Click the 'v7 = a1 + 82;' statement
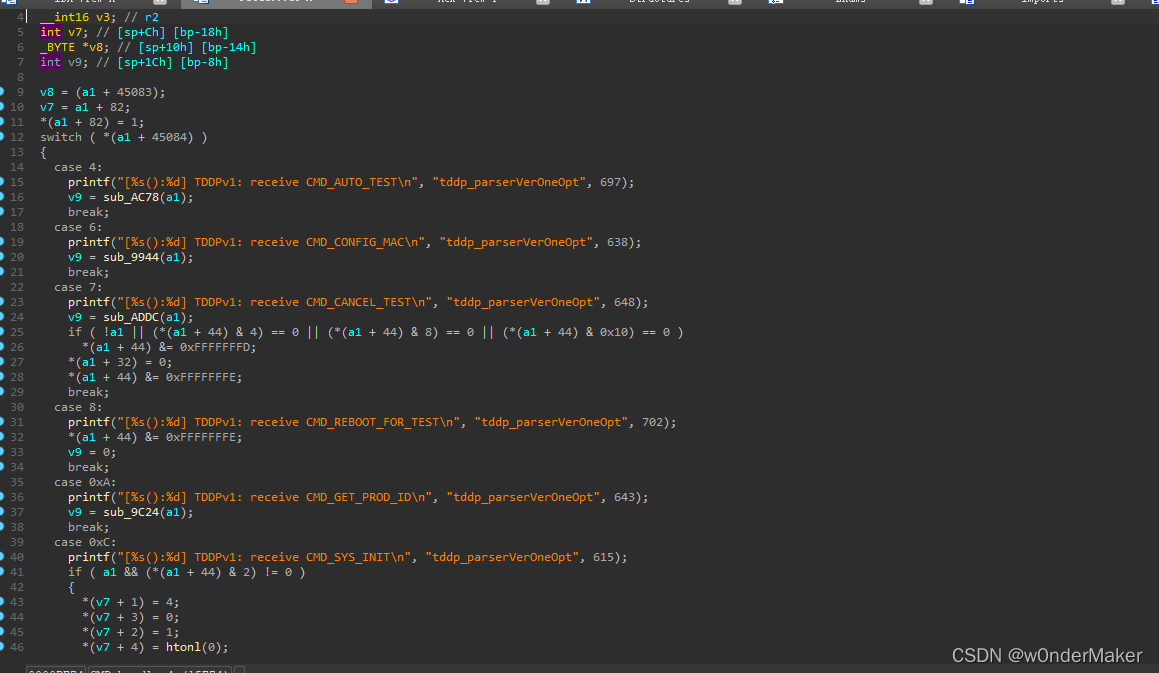 (x=85, y=107)
